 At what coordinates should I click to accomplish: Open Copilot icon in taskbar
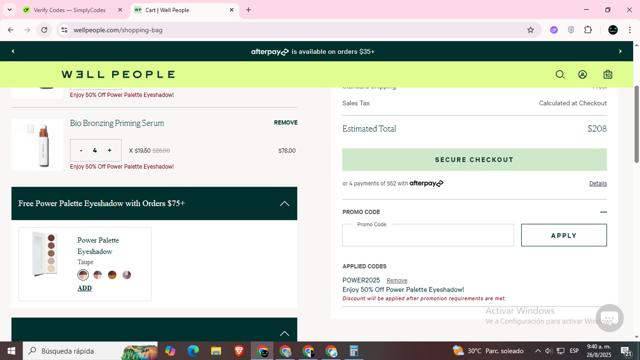170,351
